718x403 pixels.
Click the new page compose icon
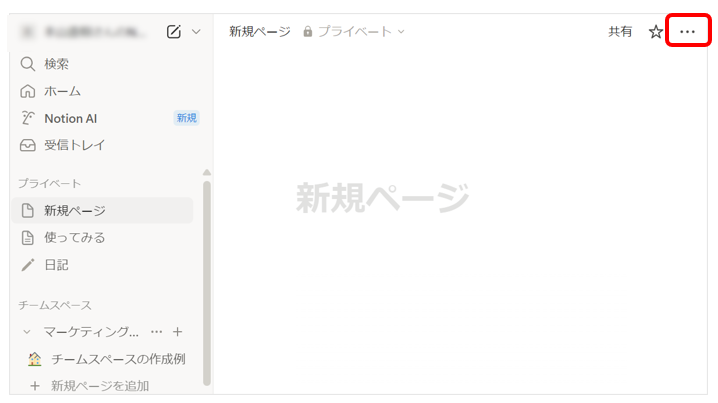(174, 32)
